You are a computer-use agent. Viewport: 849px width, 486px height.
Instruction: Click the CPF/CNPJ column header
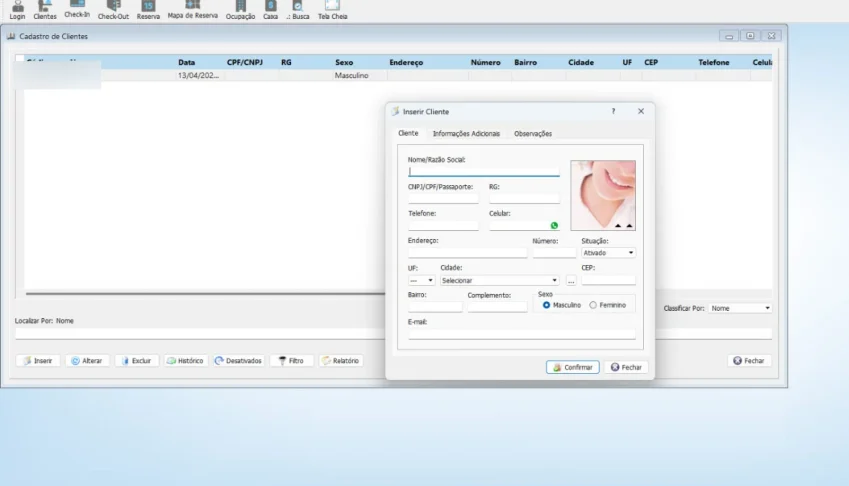pos(245,62)
